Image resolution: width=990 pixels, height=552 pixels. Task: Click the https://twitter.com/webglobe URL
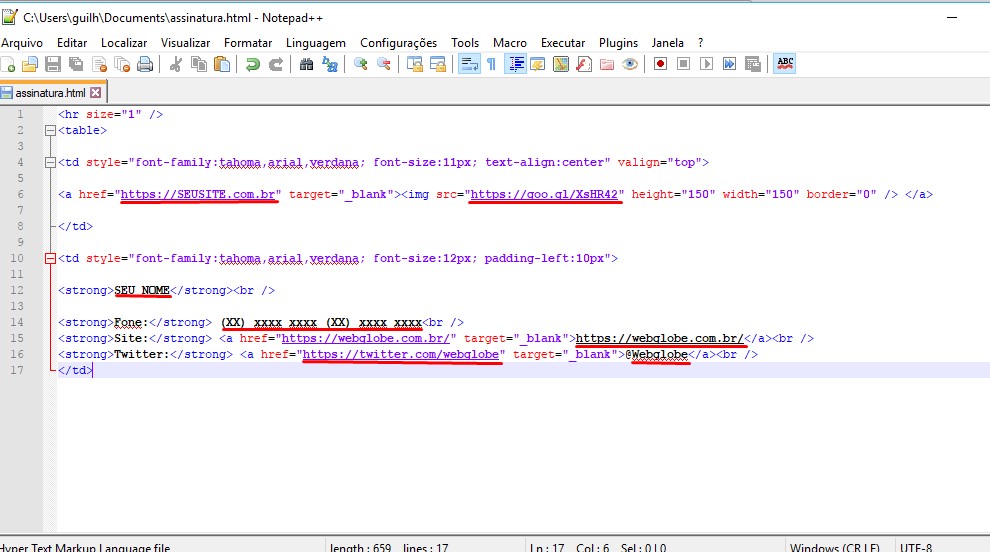pyautogui.click(x=400, y=354)
